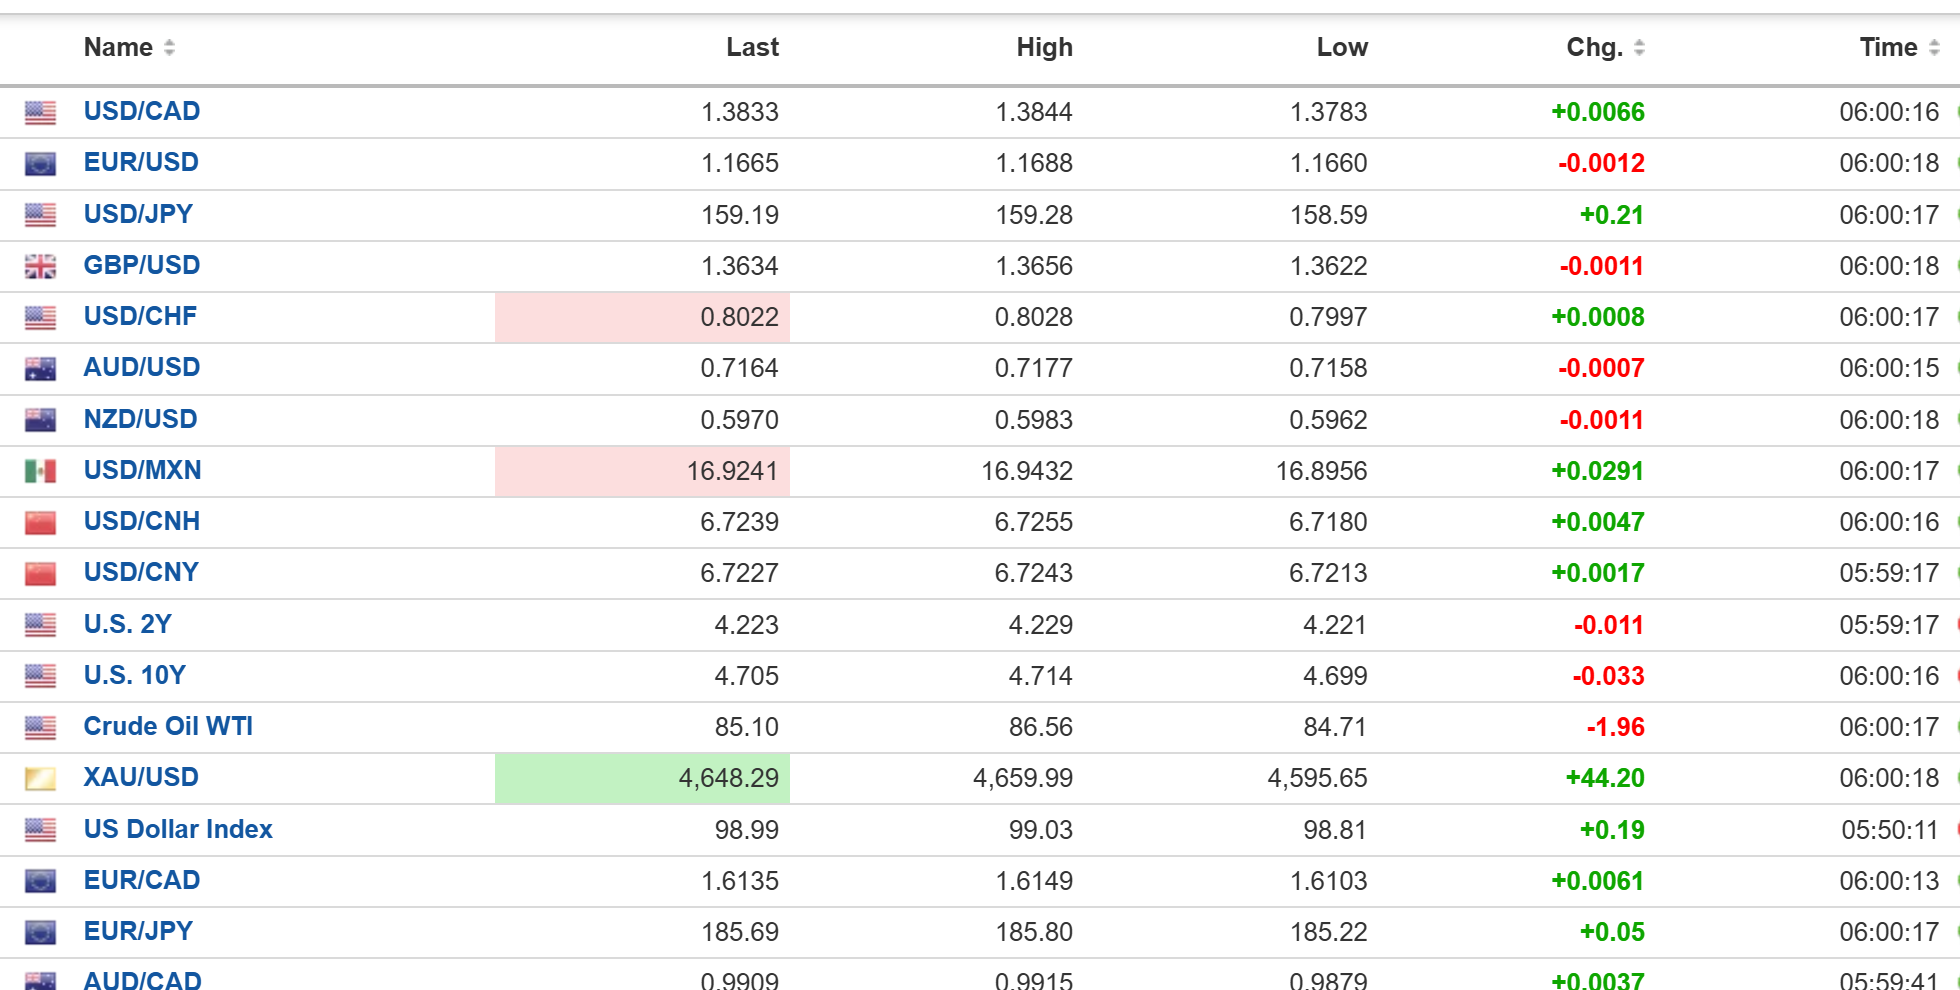Image resolution: width=1960 pixels, height=990 pixels.
Task: Open the U.S. 10Y bond link
Action: tap(135, 675)
